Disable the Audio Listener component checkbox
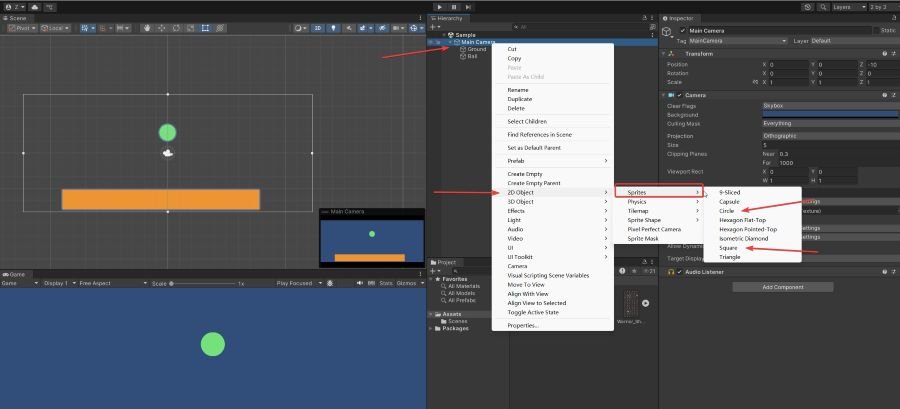The image size is (900, 409). click(680, 272)
